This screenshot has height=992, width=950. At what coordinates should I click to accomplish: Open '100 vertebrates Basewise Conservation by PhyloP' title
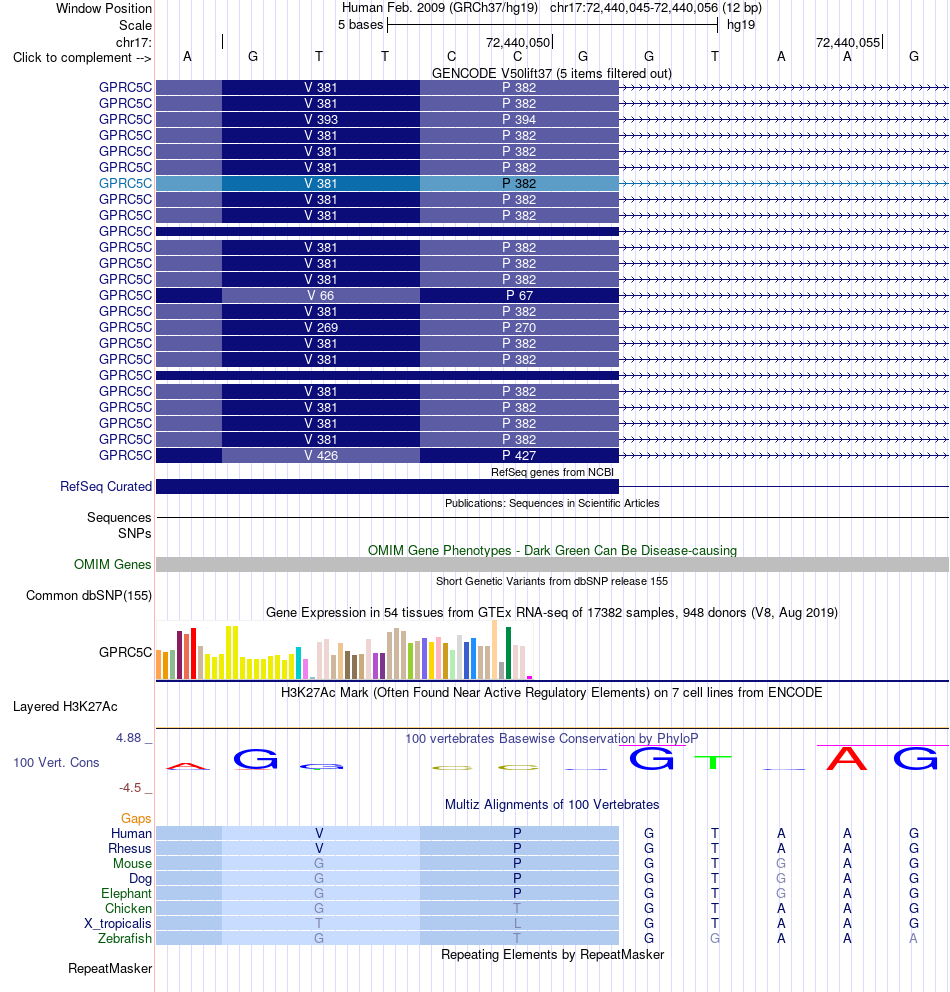tap(552, 738)
